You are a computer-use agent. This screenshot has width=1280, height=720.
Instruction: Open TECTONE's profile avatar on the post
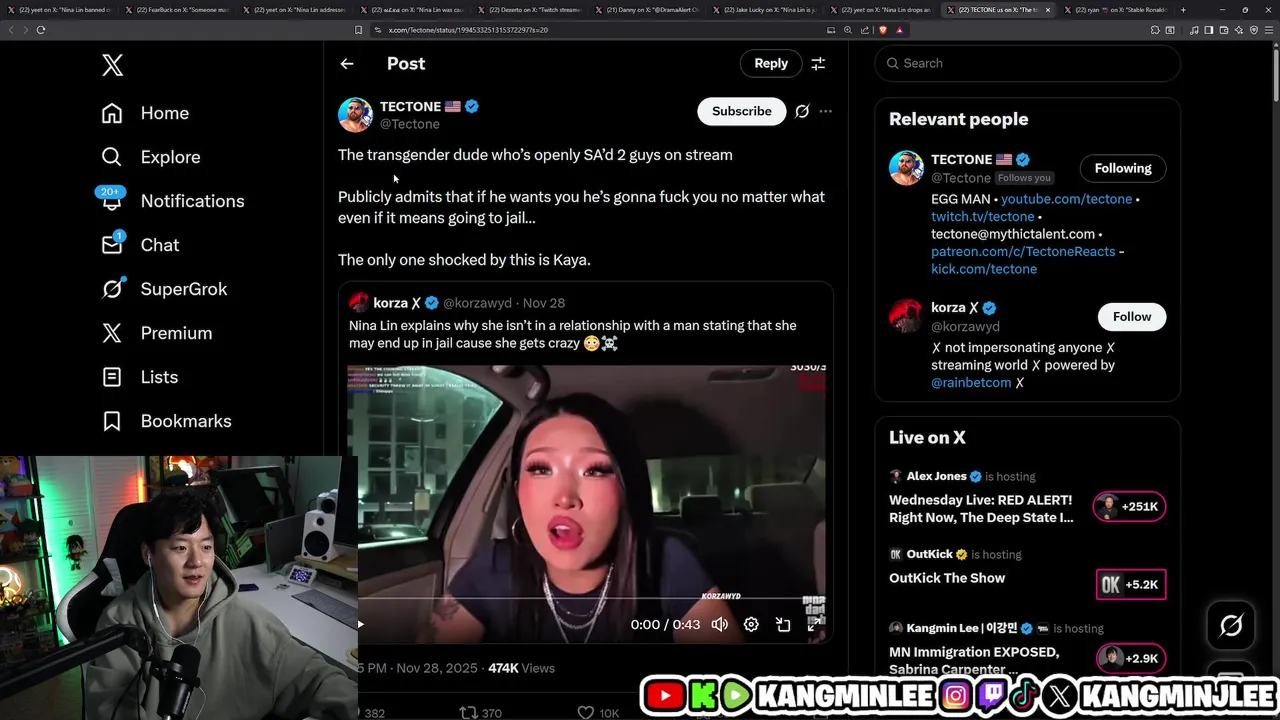click(355, 115)
